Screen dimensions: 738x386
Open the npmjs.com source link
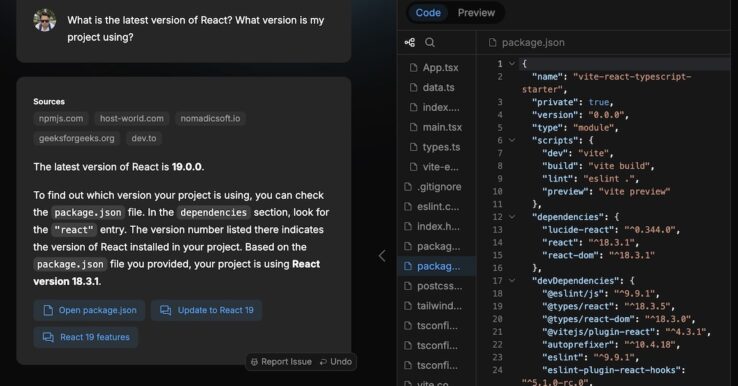61,119
